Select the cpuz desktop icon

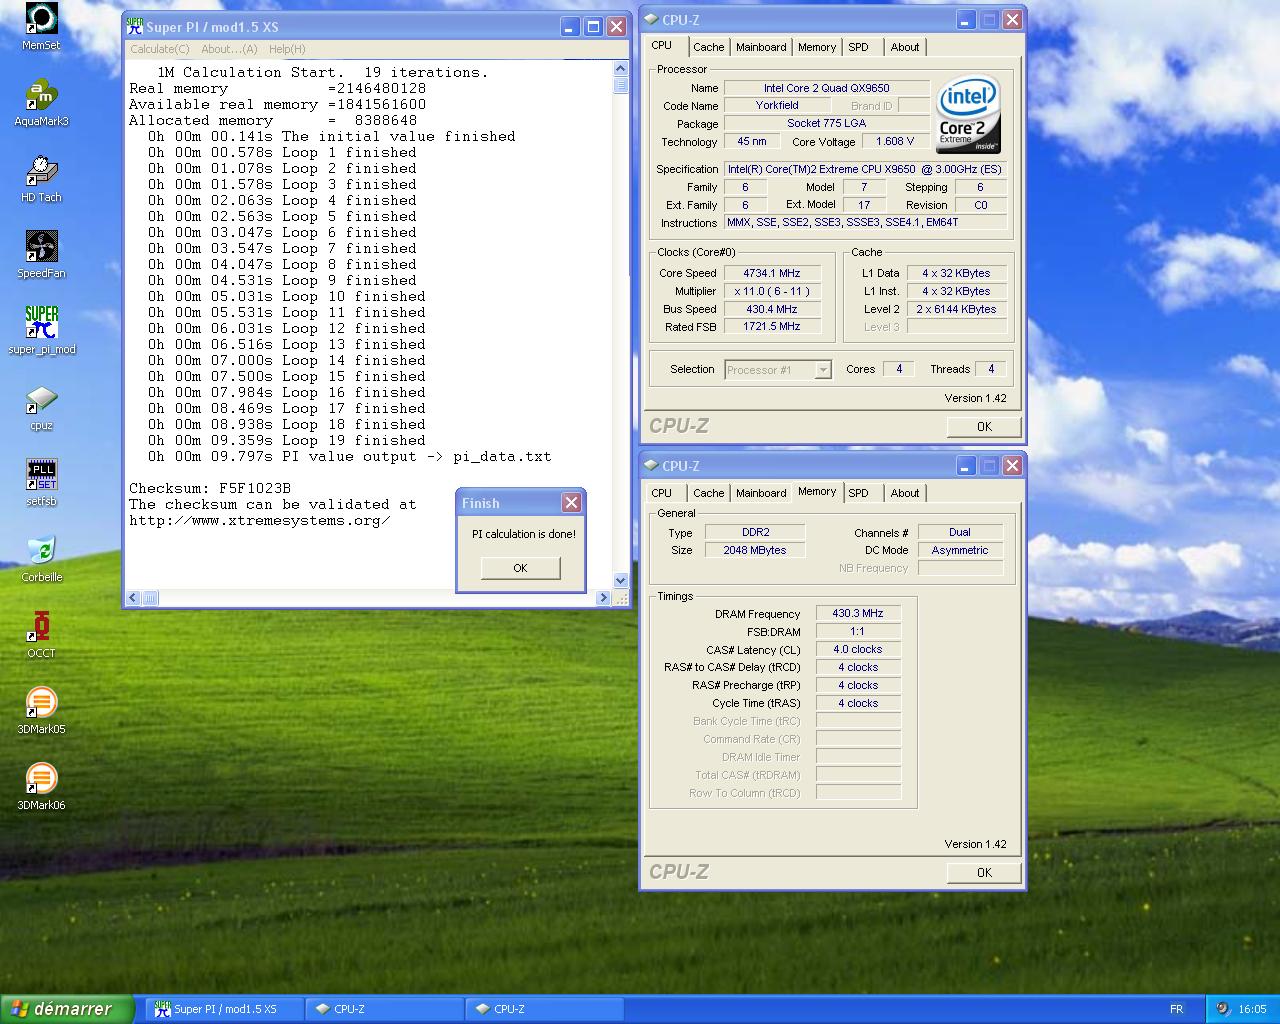pos(41,407)
